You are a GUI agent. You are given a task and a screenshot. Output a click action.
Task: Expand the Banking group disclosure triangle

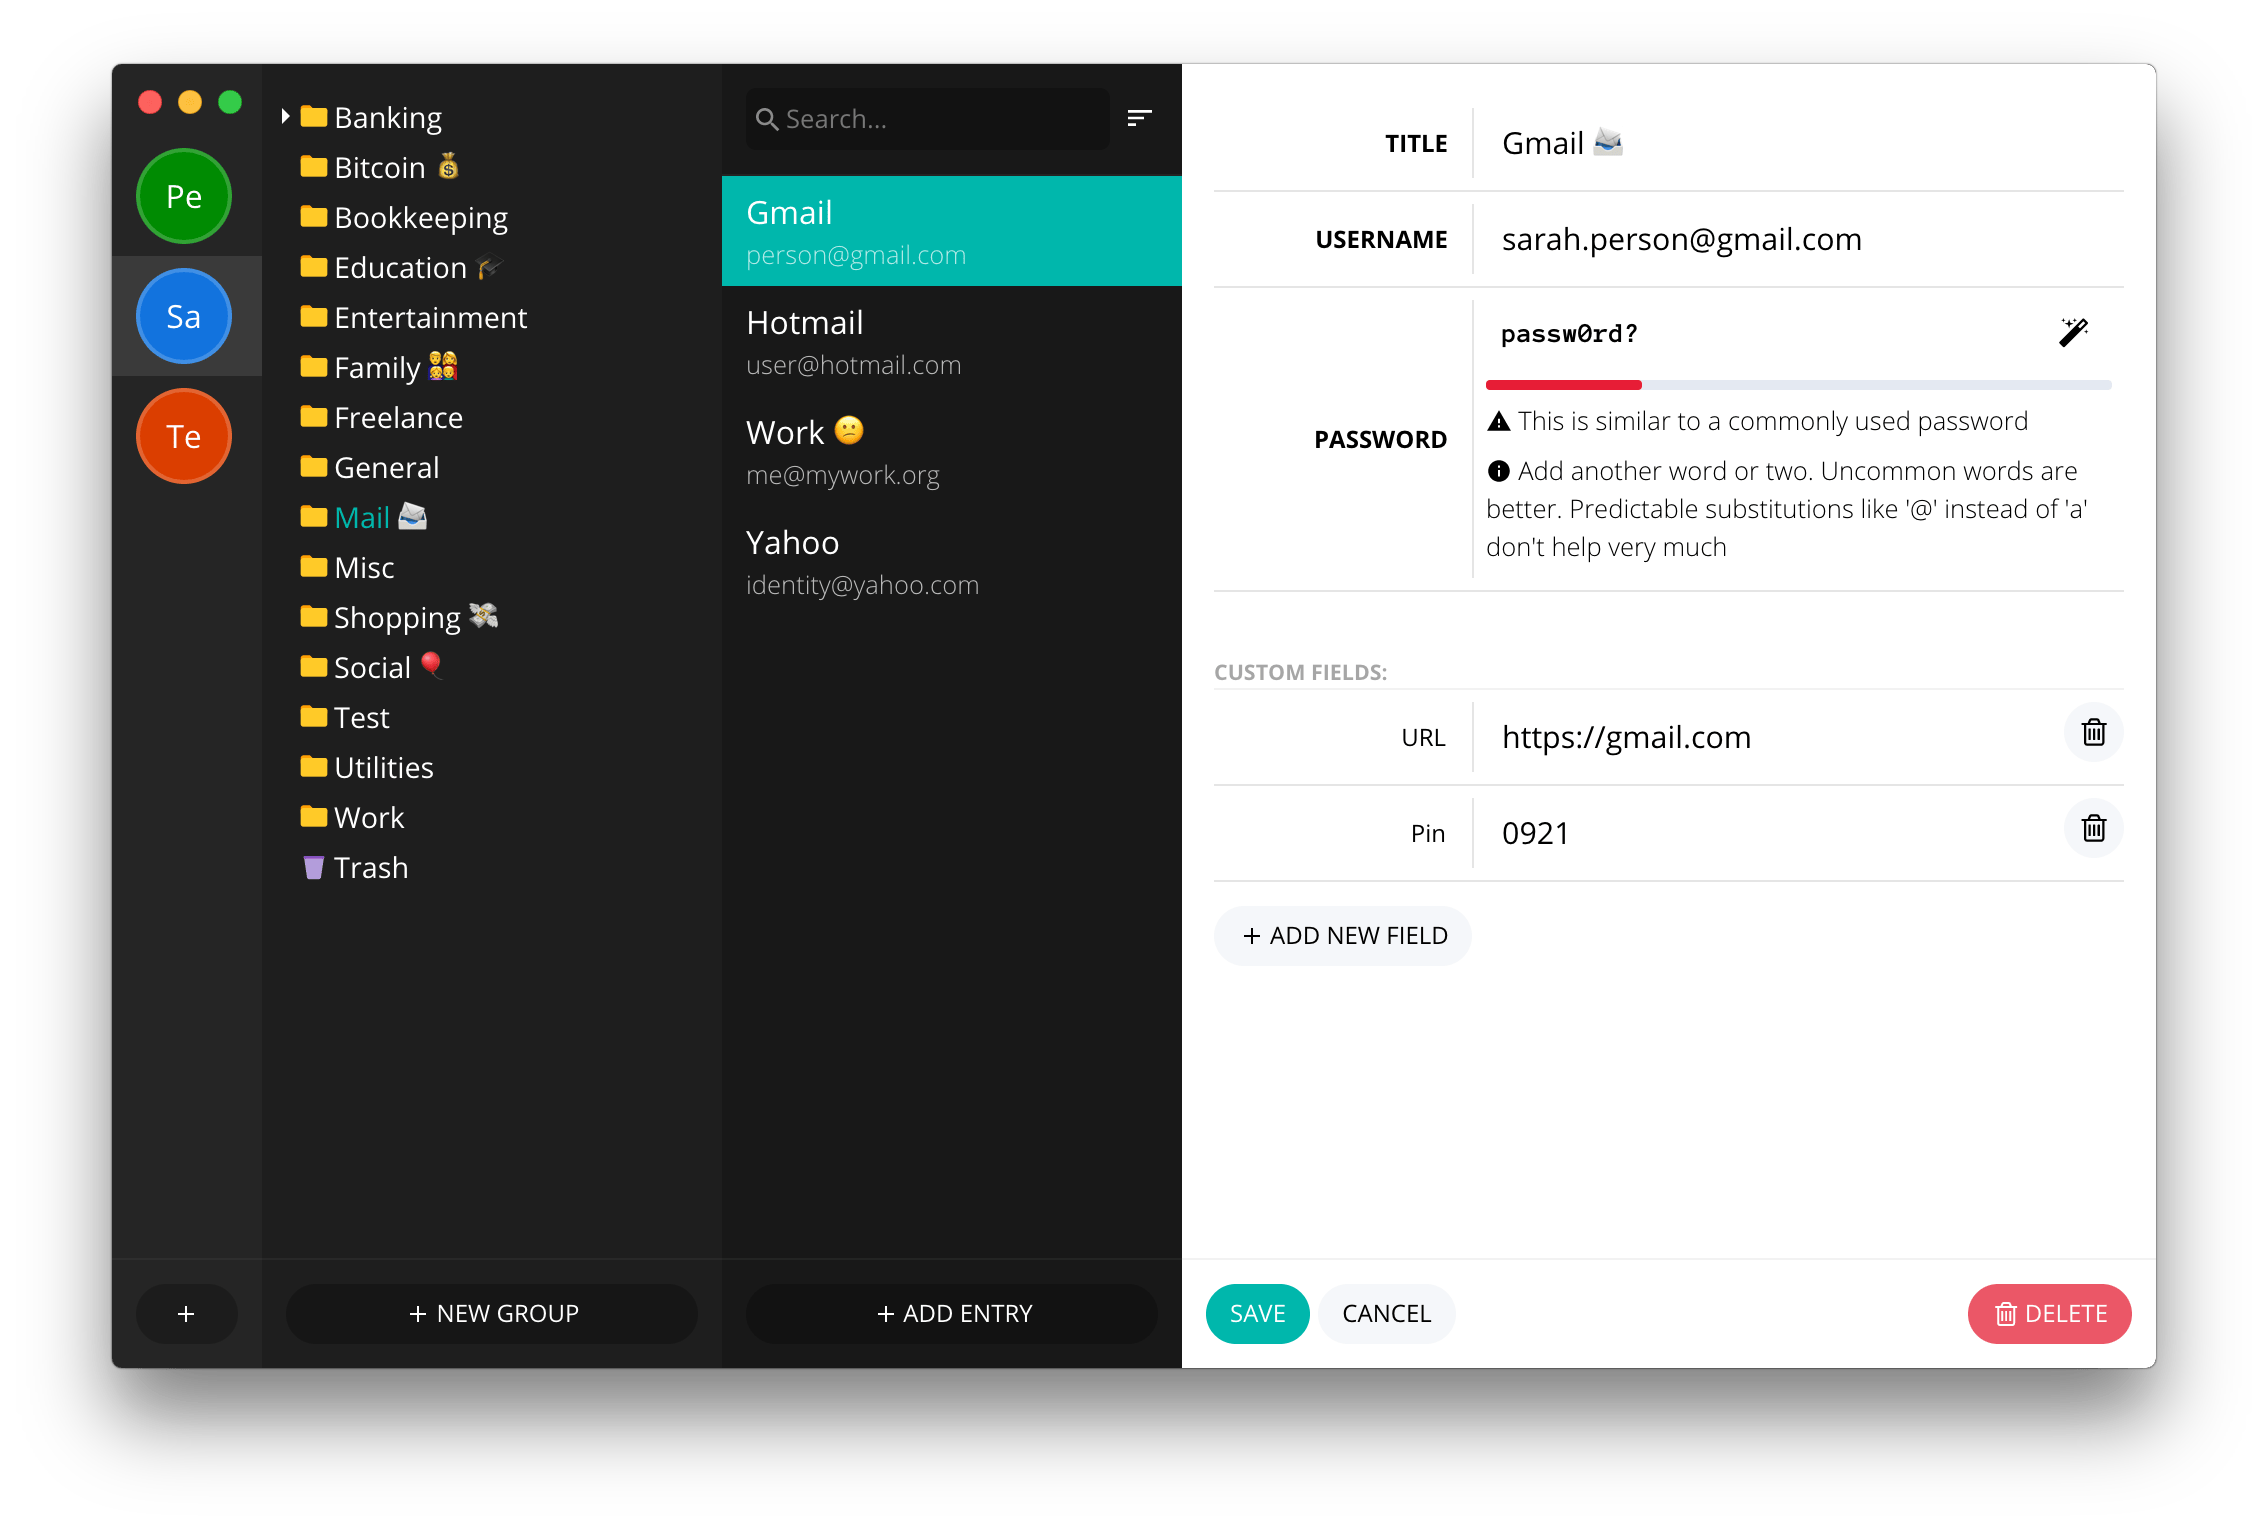coord(285,116)
